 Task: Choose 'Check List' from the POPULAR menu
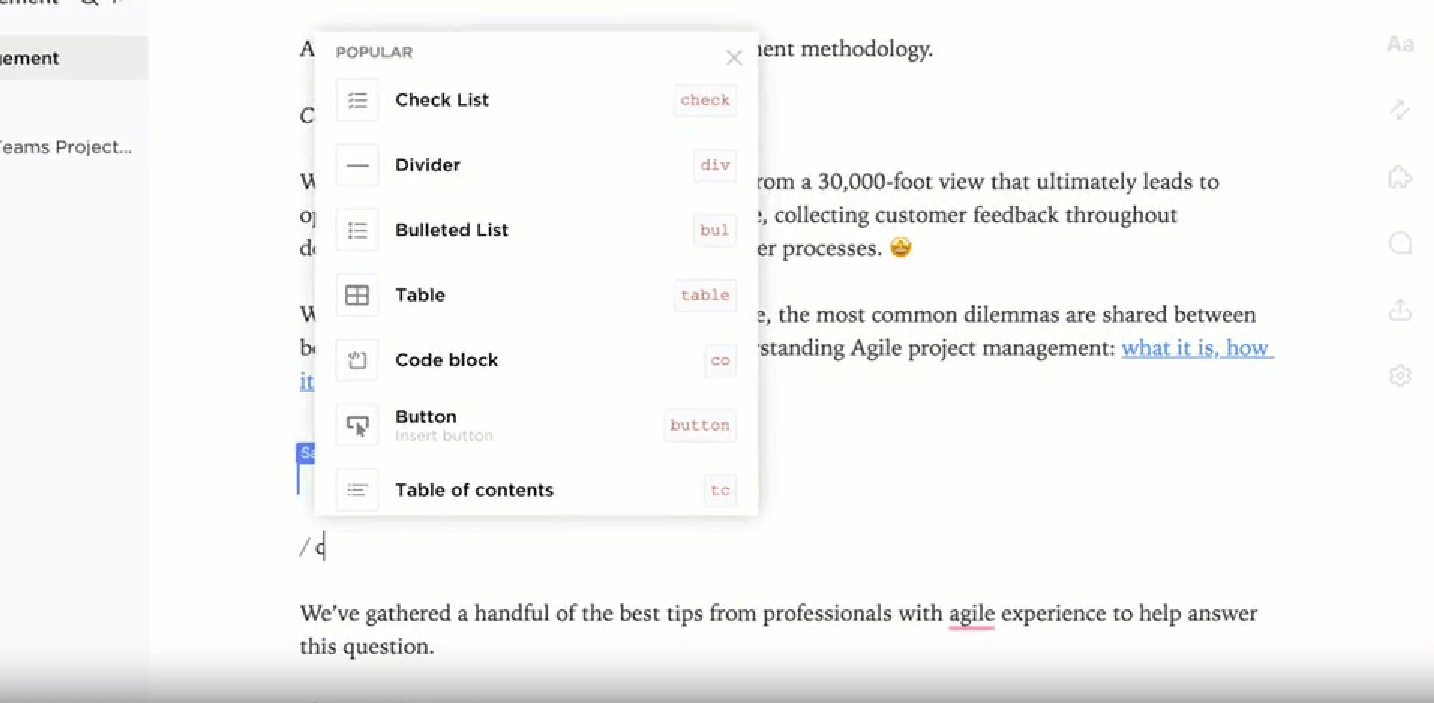point(442,100)
